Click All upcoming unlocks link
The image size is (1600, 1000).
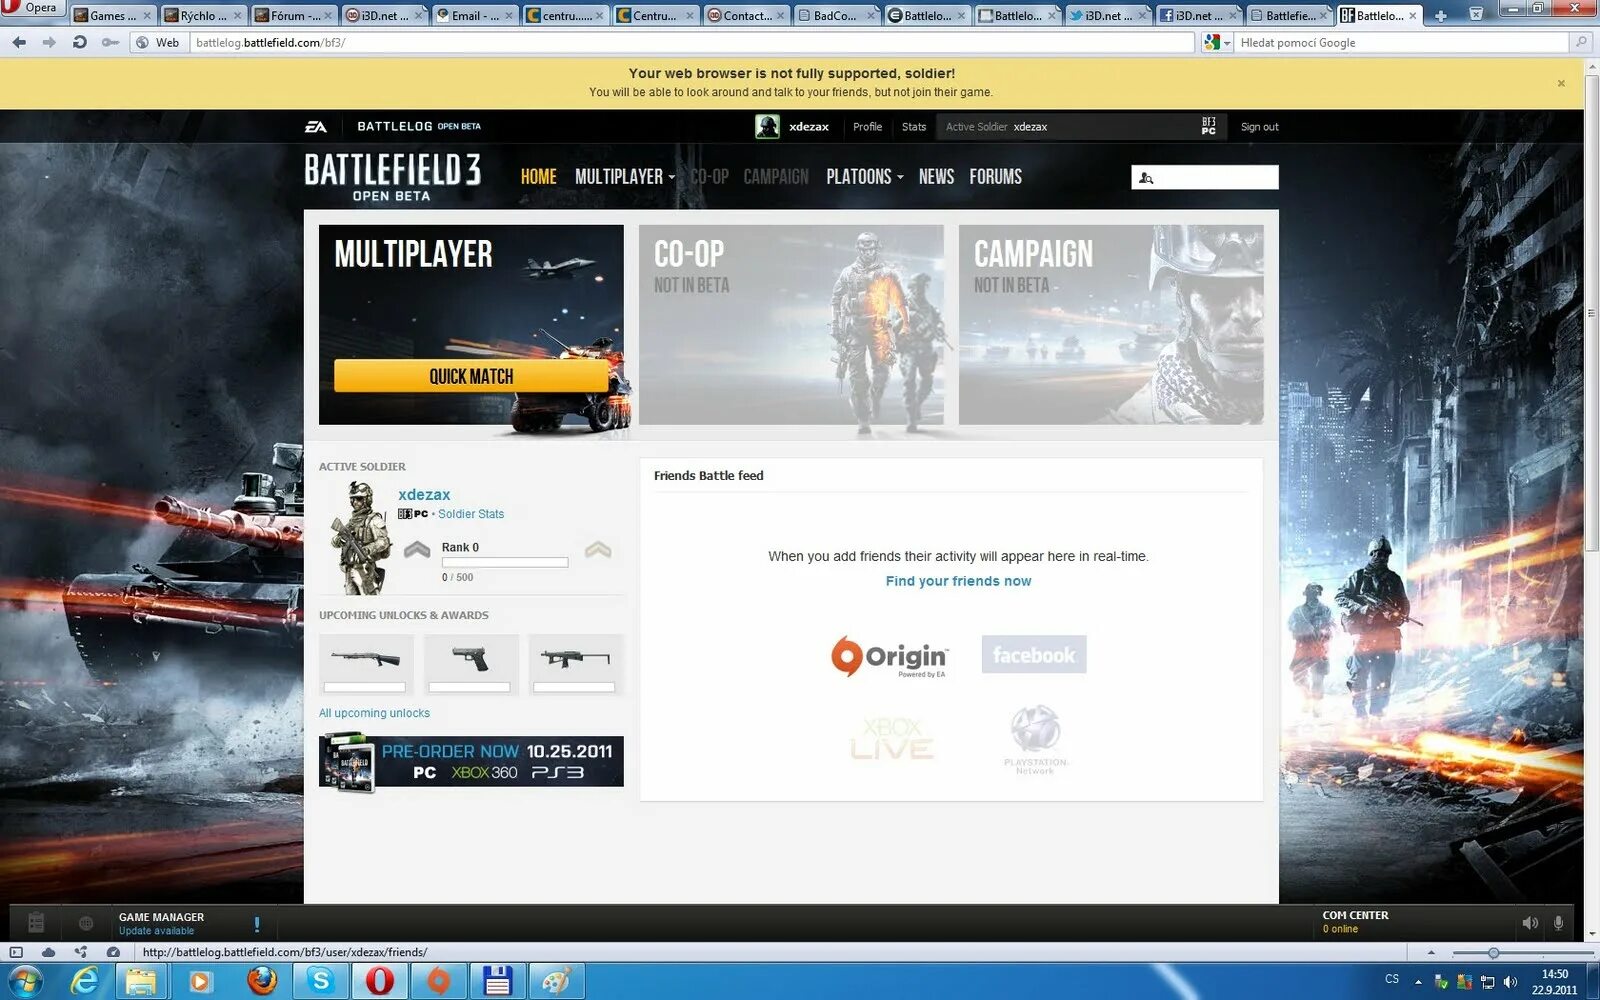[374, 713]
